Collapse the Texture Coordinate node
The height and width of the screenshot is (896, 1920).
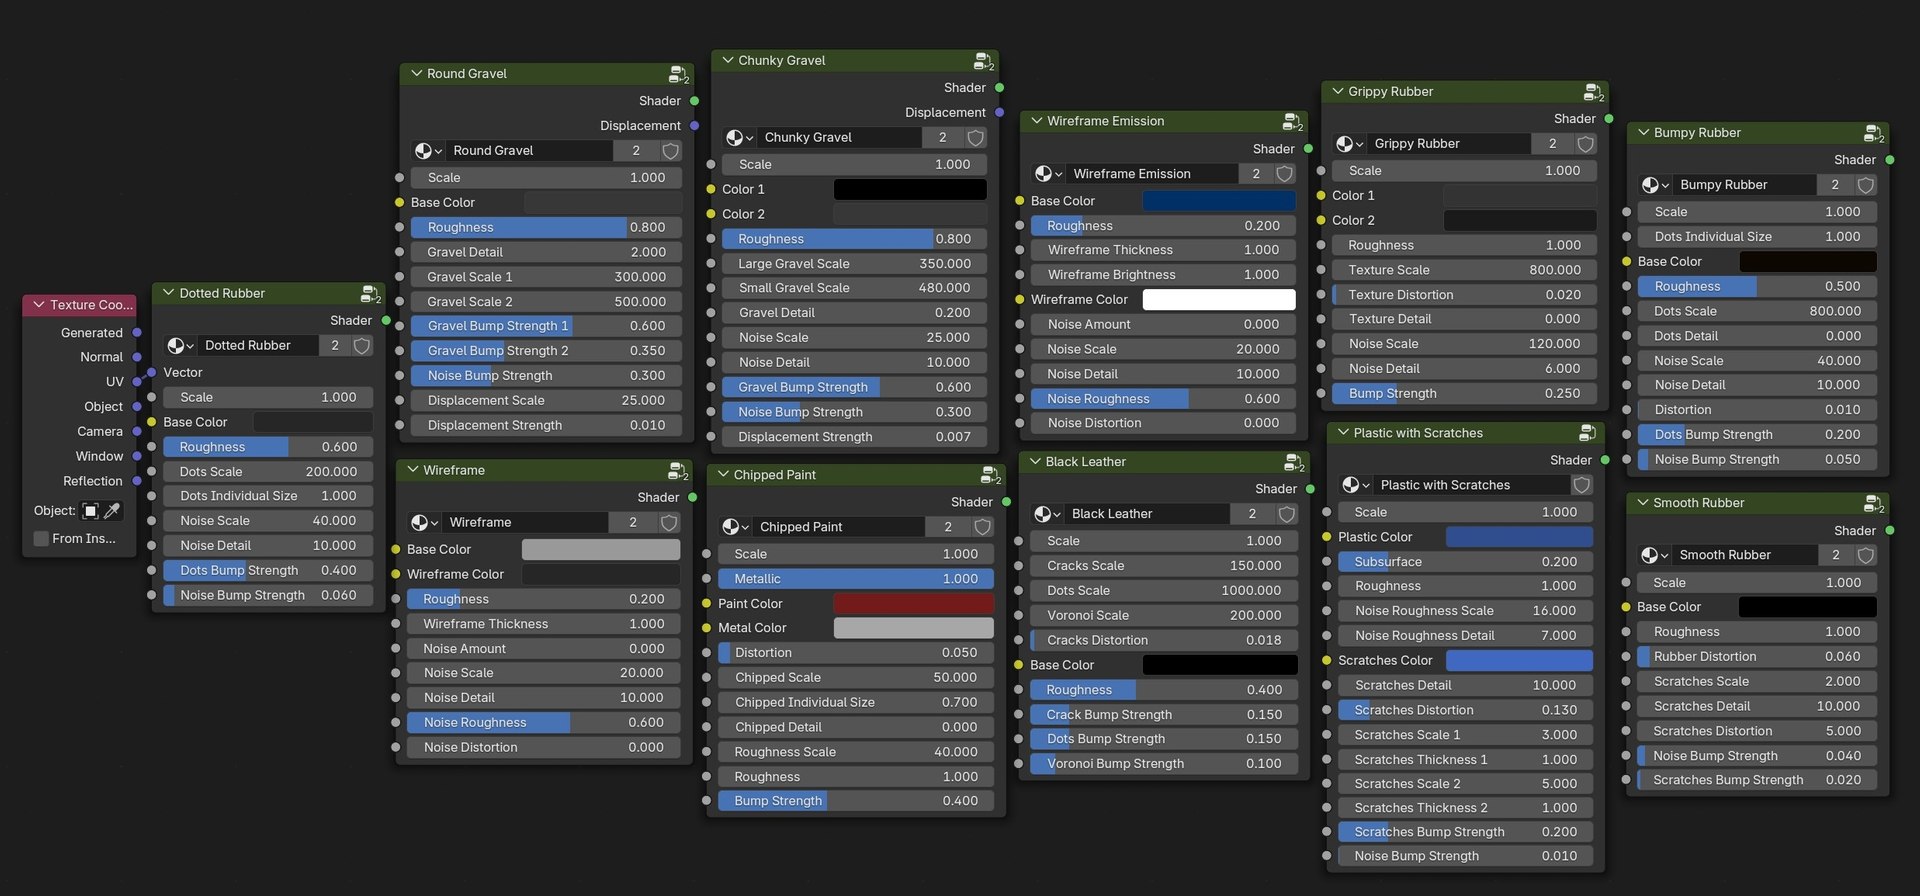click(x=39, y=305)
